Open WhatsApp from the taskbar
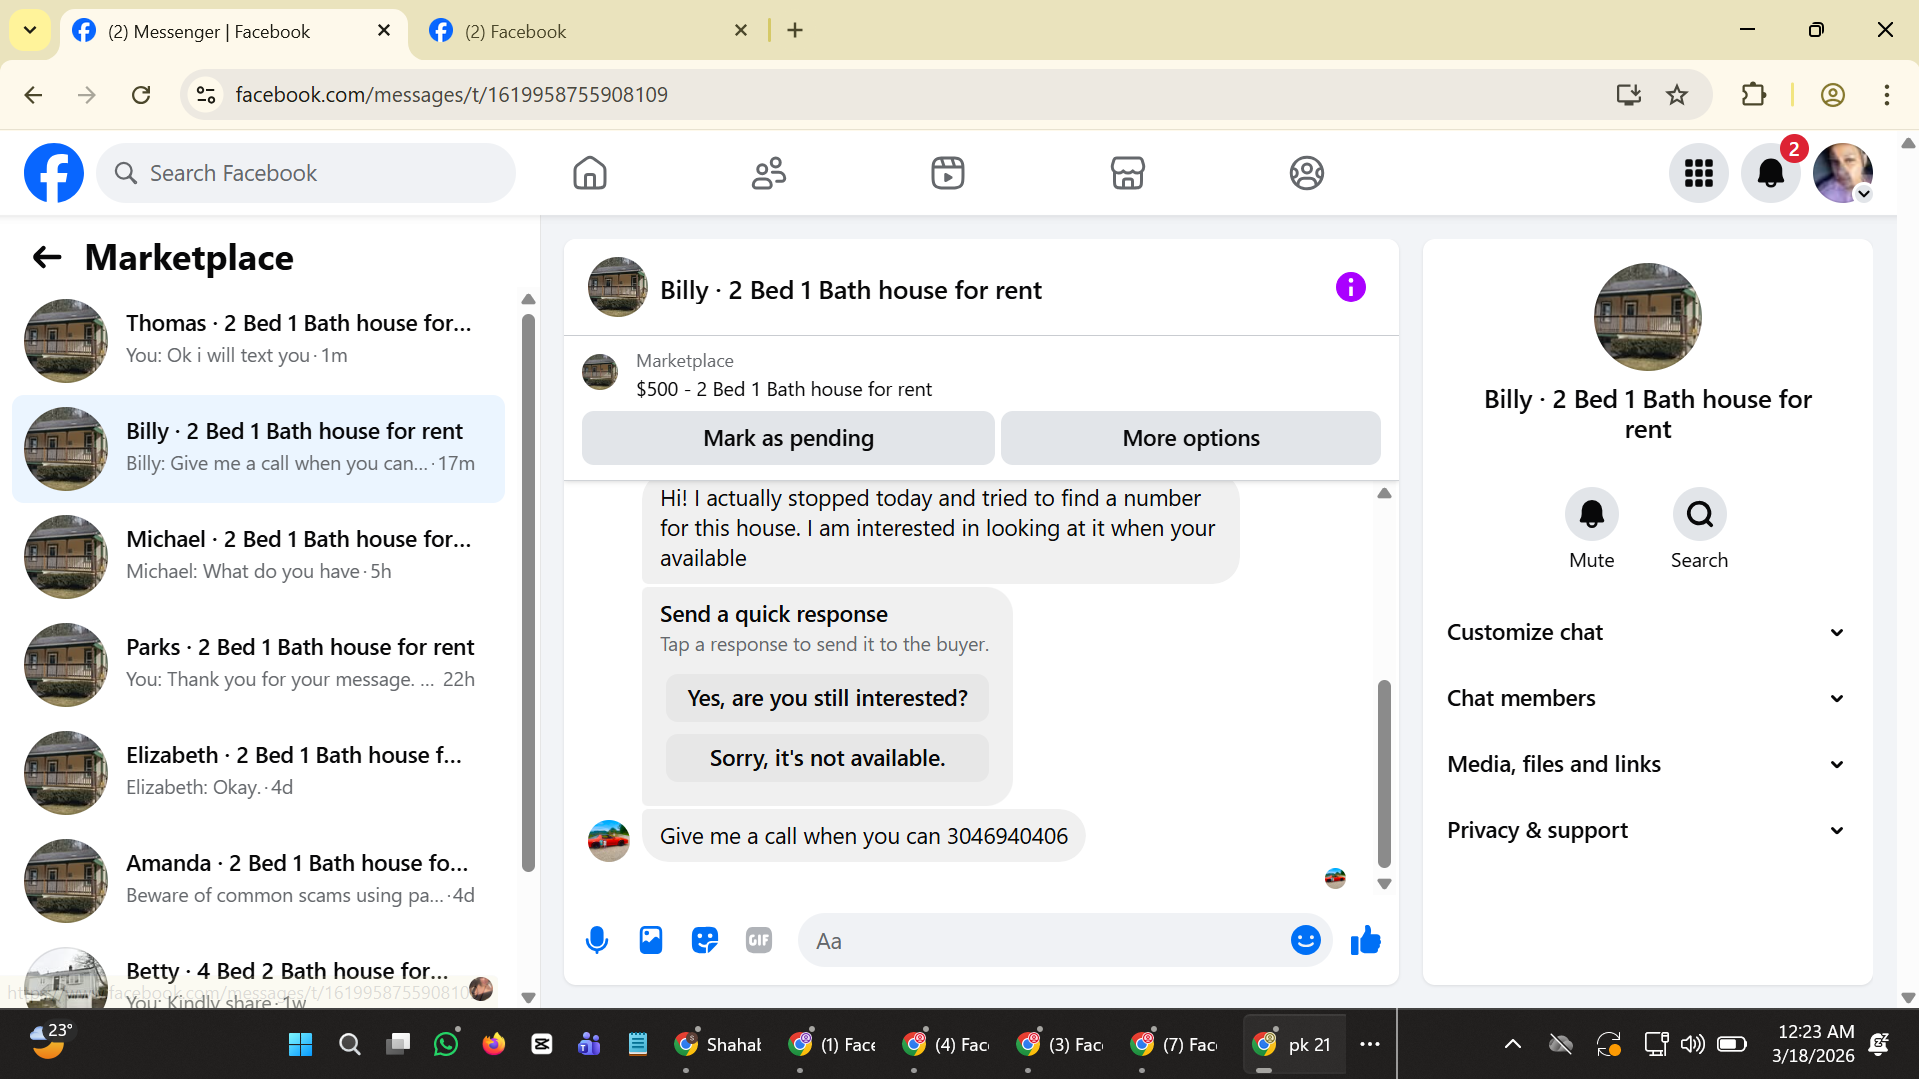Viewport: 1919px width, 1079px height. (446, 1044)
